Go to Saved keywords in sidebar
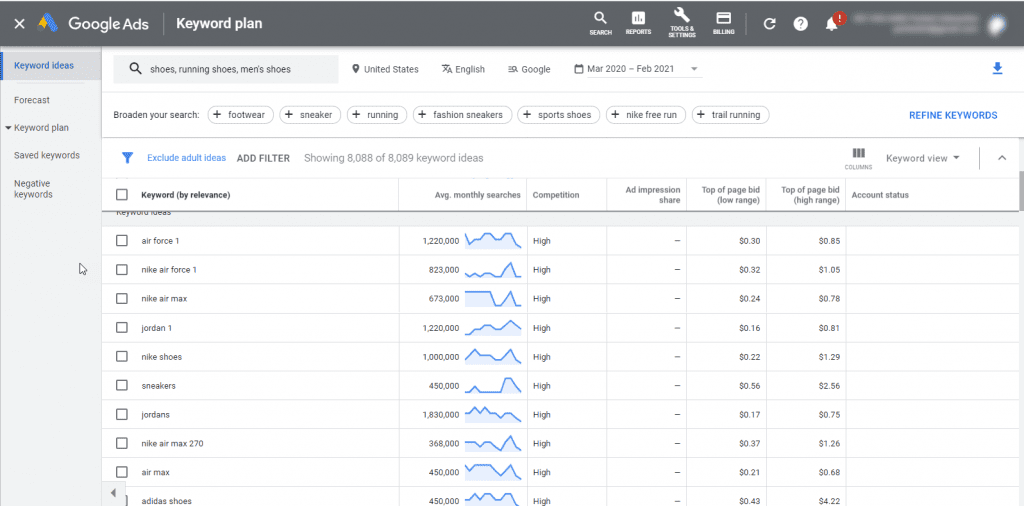 point(46,155)
